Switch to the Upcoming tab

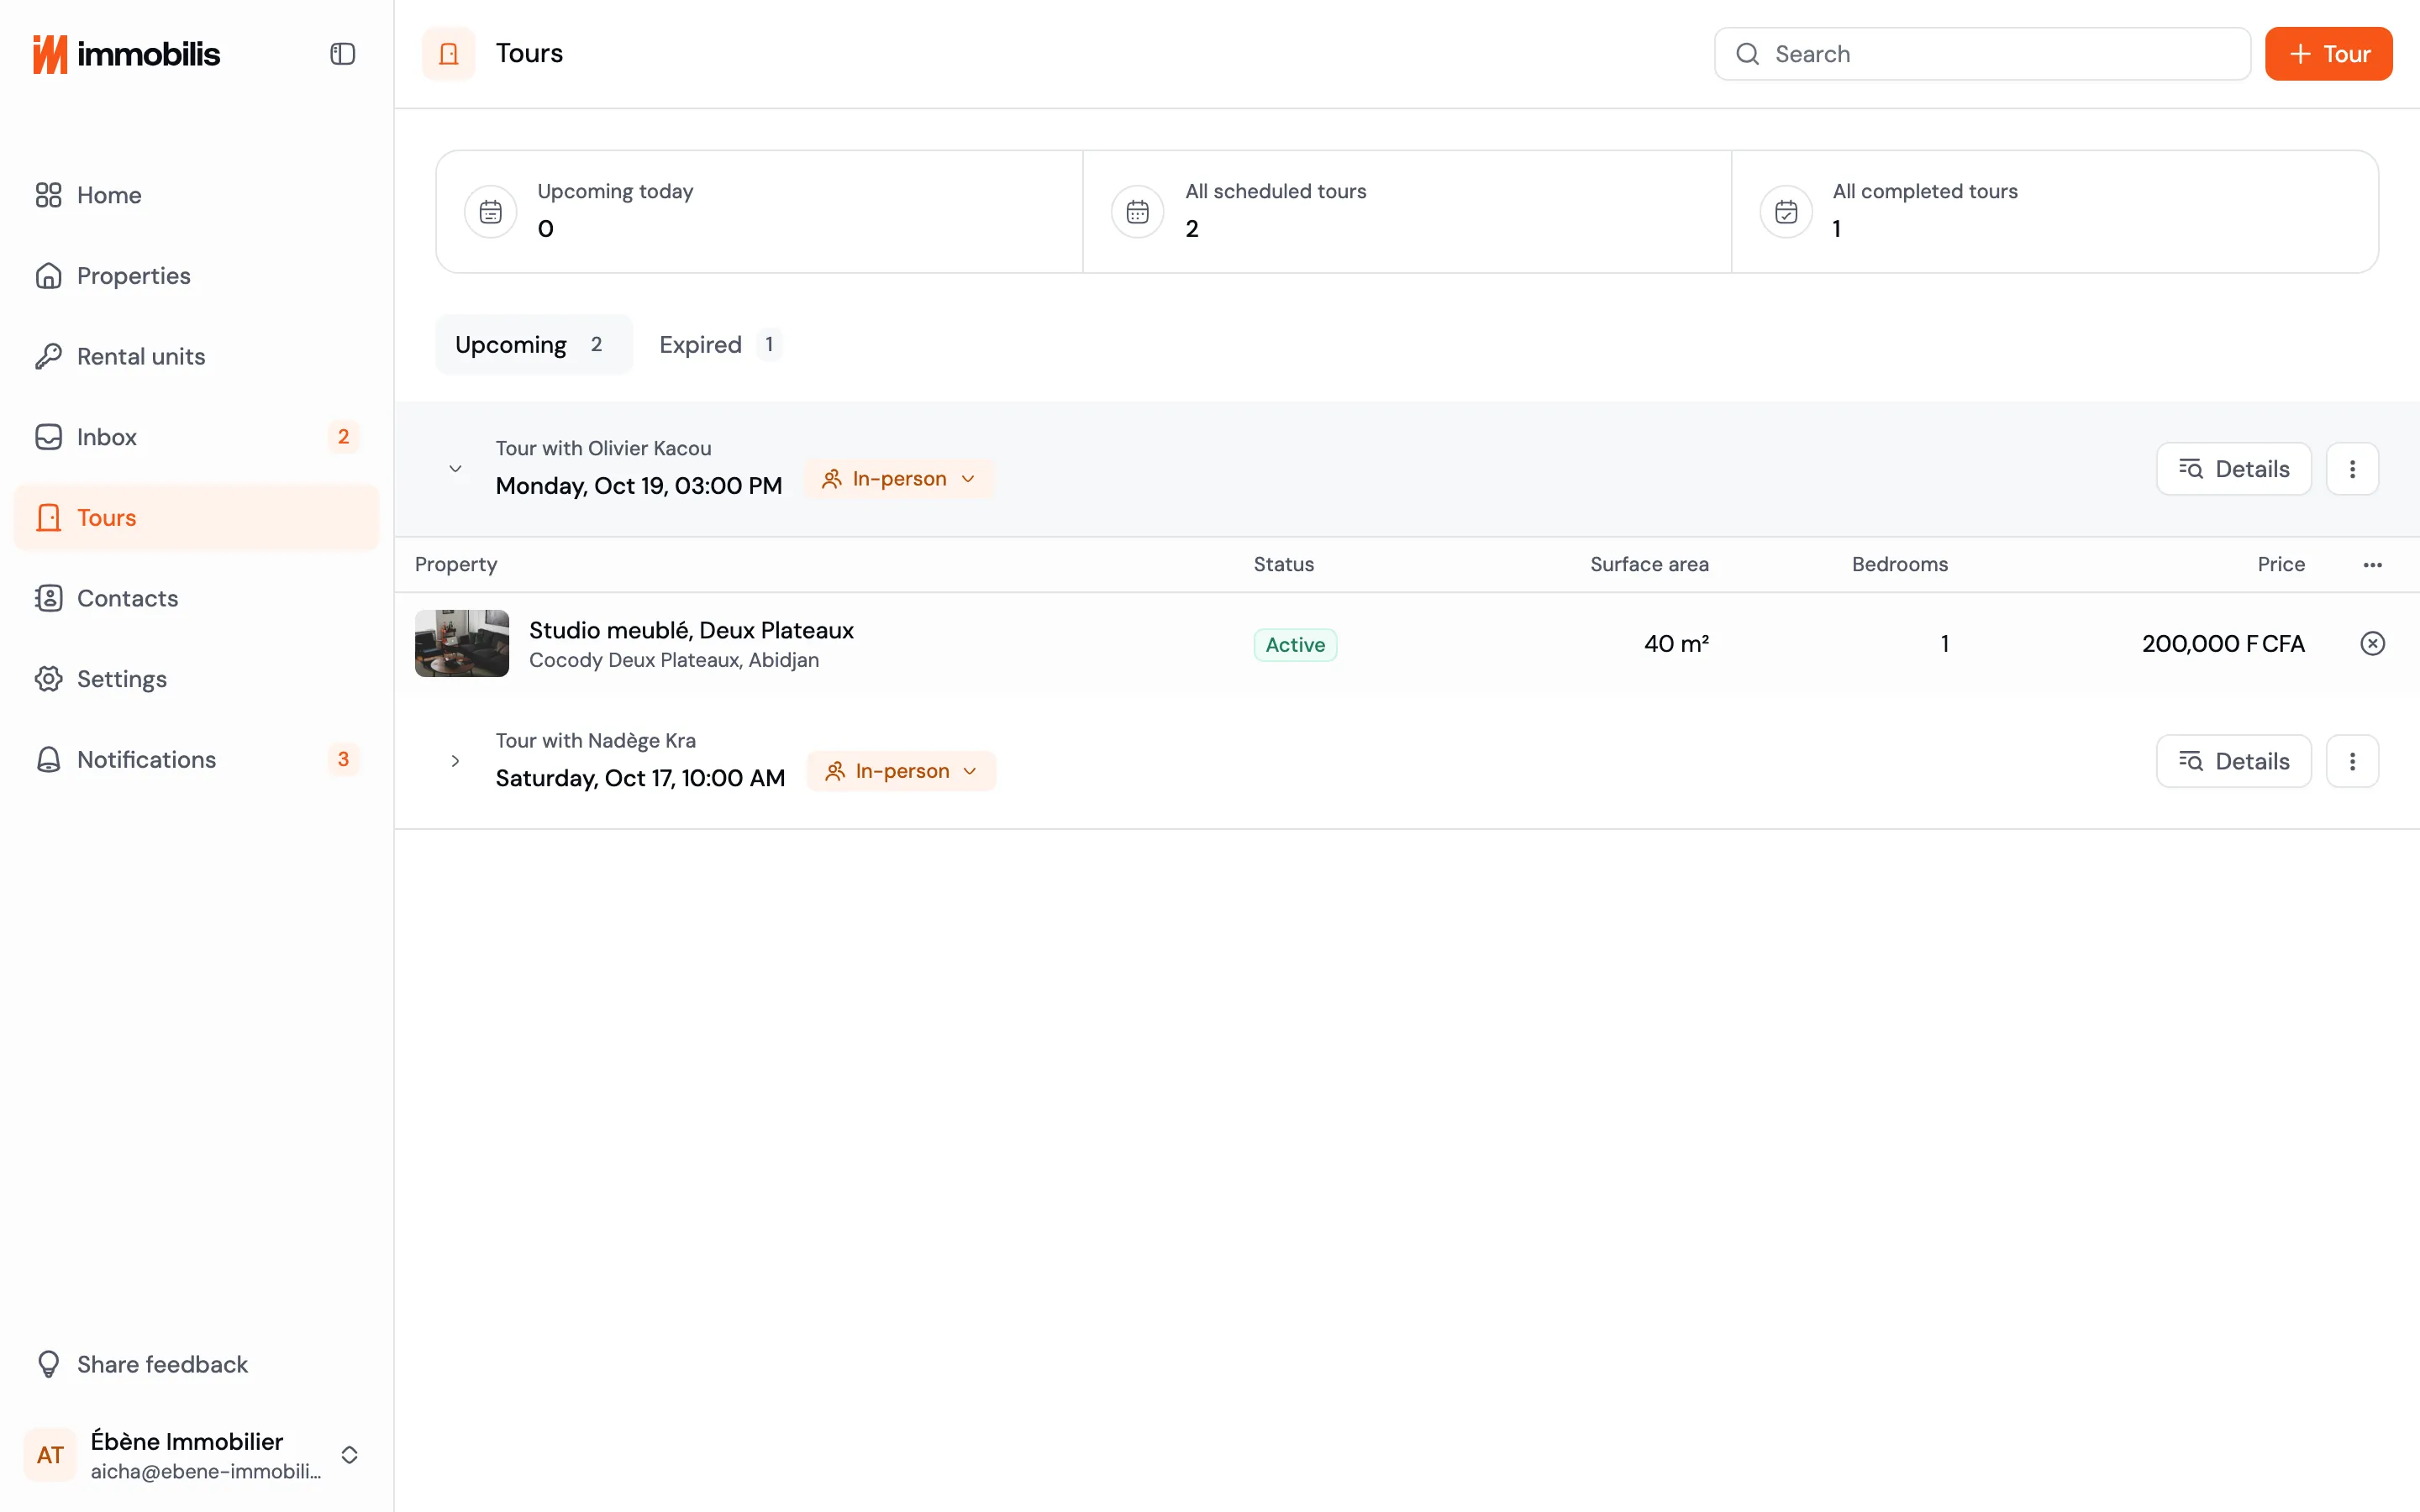pos(533,345)
